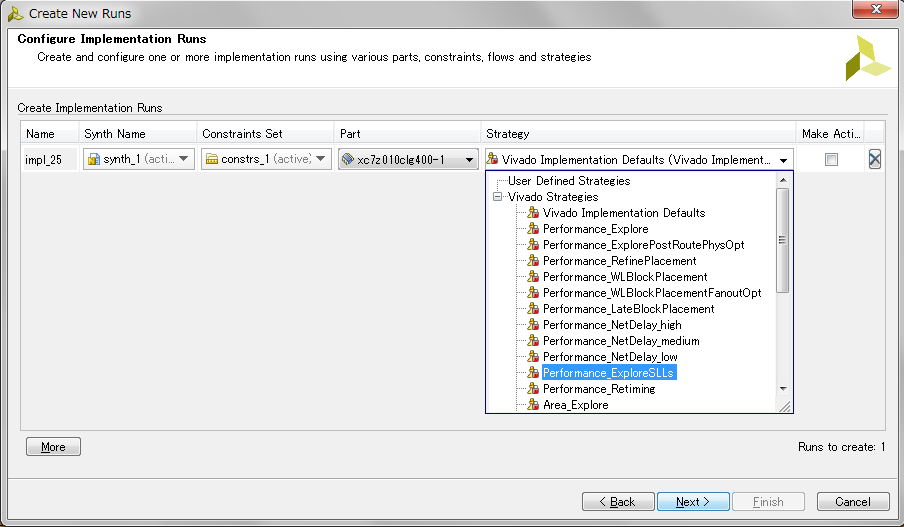The width and height of the screenshot is (904, 527).
Task: Pick the Performance_WLBlockPlacement strategy
Action: (625, 277)
